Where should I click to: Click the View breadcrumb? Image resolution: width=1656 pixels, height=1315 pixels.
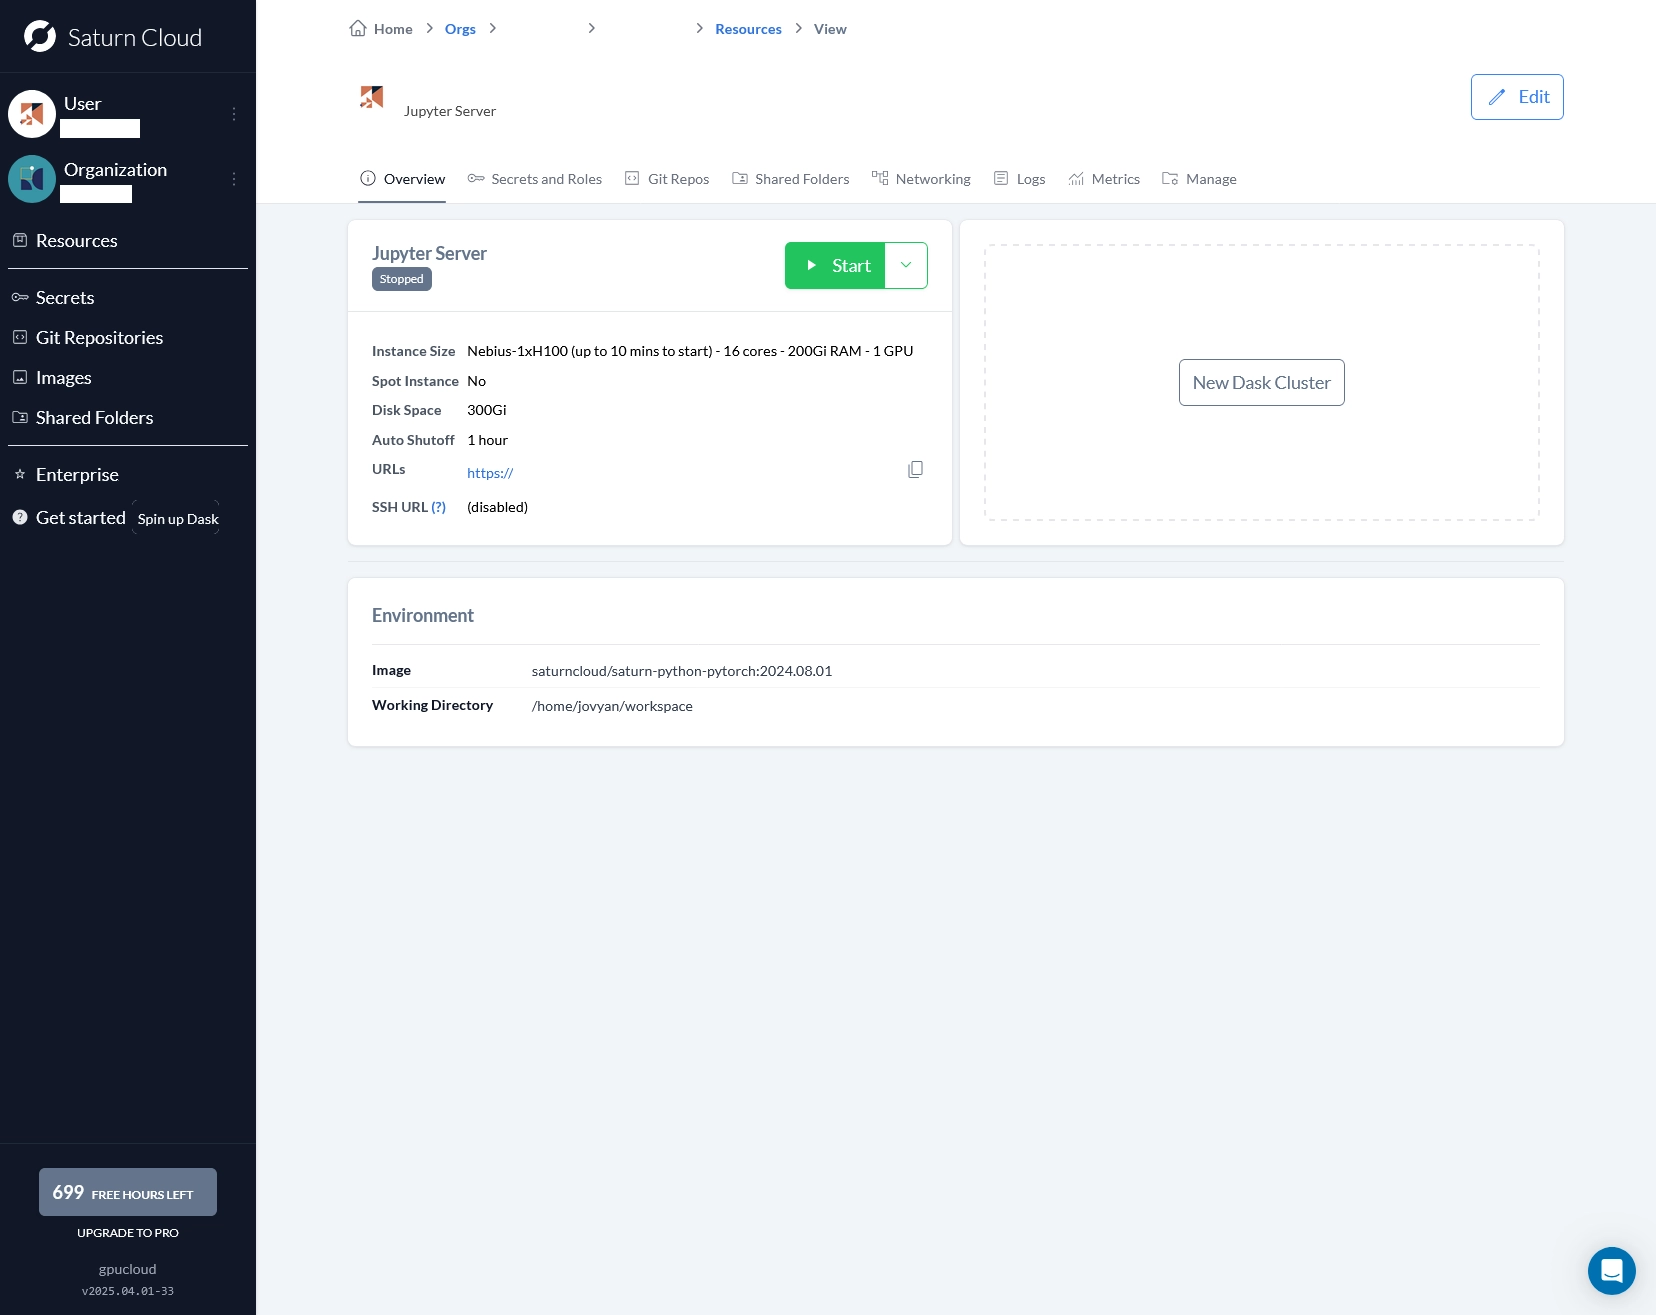pyautogui.click(x=830, y=29)
